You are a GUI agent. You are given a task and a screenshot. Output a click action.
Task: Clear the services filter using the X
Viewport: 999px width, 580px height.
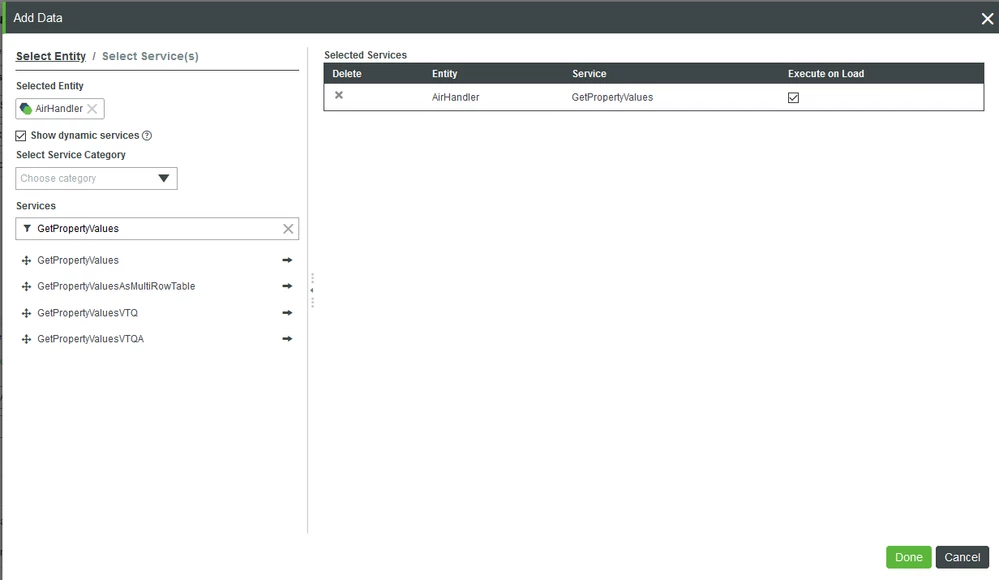288,228
